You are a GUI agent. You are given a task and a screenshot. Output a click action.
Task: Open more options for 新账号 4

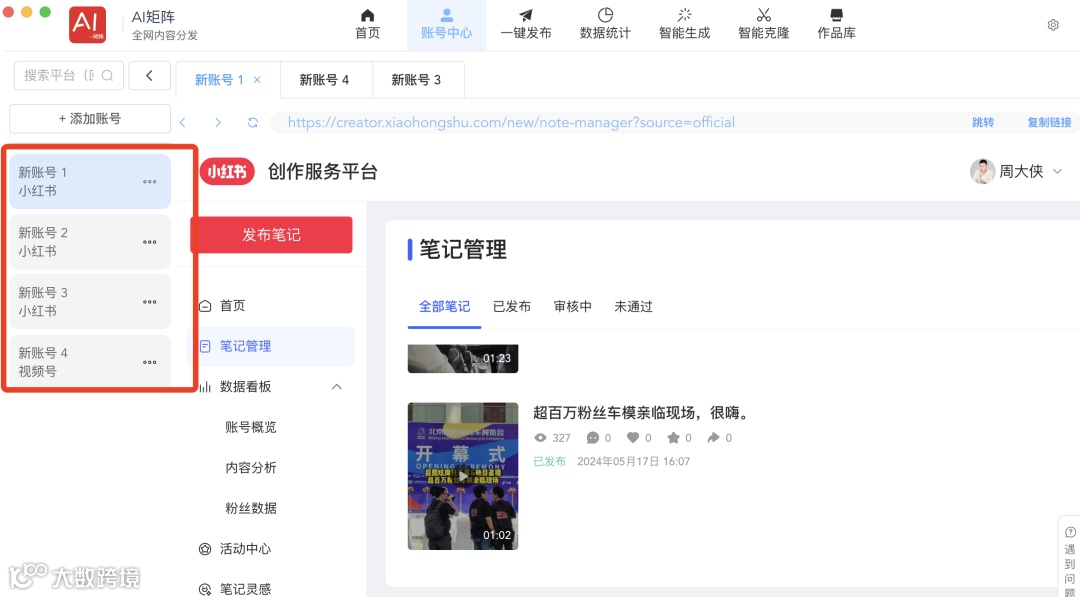pos(149,362)
